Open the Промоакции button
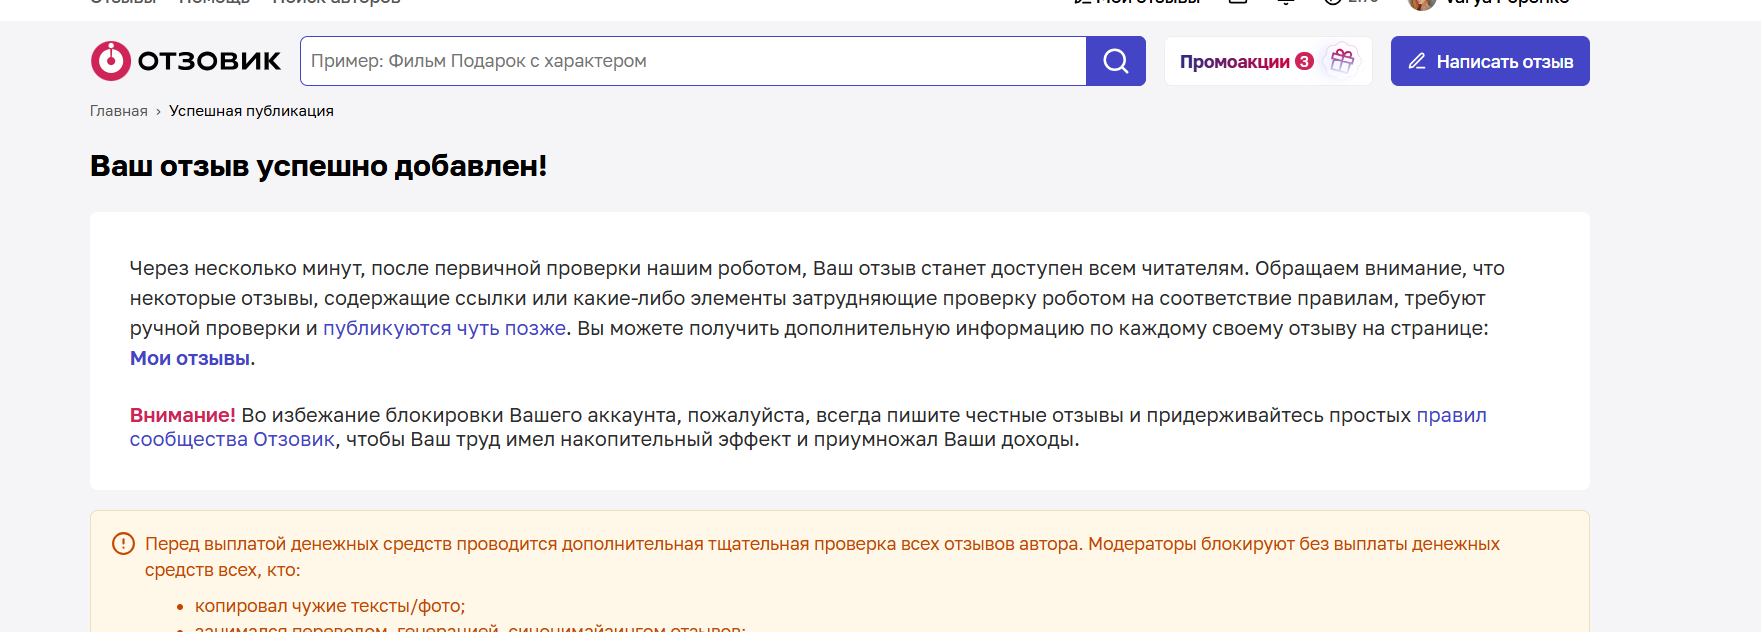This screenshot has height=632, width=1761. pyautogui.click(x=1268, y=61)
